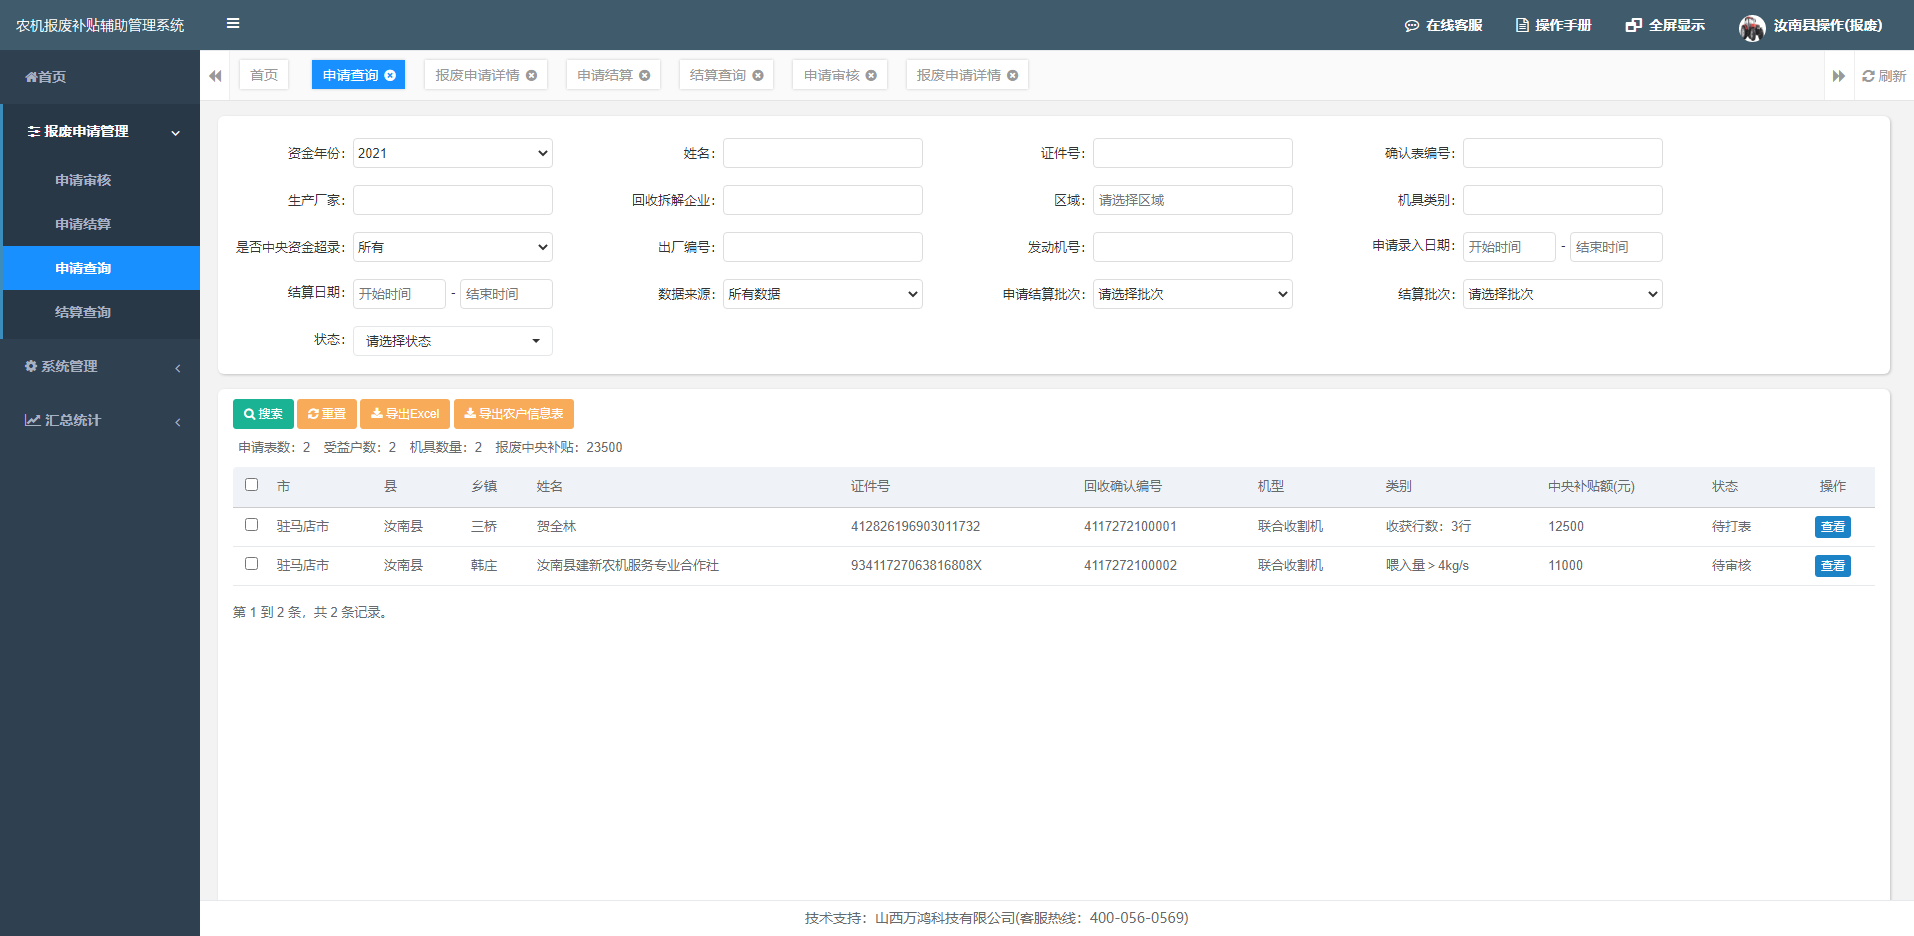Check the select-all checkbox in table header
This screenshot has width=1914, height=936.
coord(252,485)
